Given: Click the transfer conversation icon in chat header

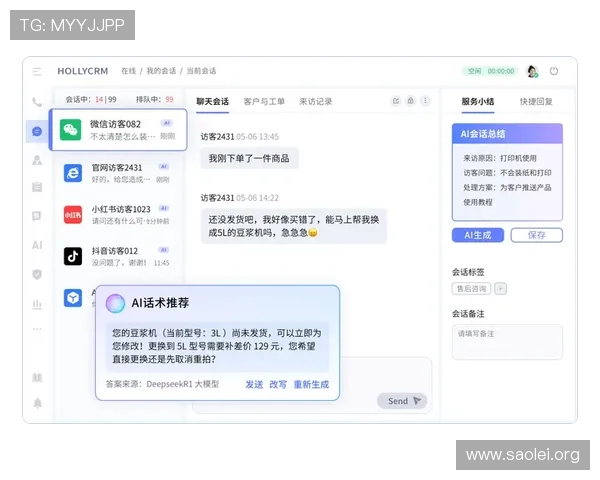Looking at the screenshot, I should tap(396, 101).
